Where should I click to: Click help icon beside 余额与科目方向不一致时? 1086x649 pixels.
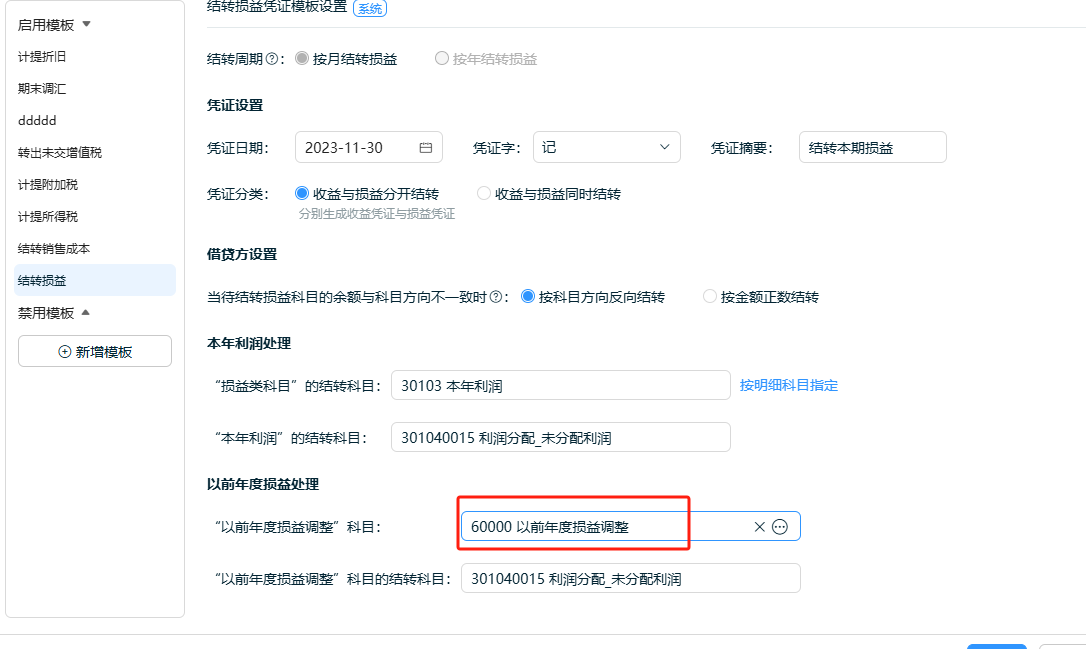(495, 297)
